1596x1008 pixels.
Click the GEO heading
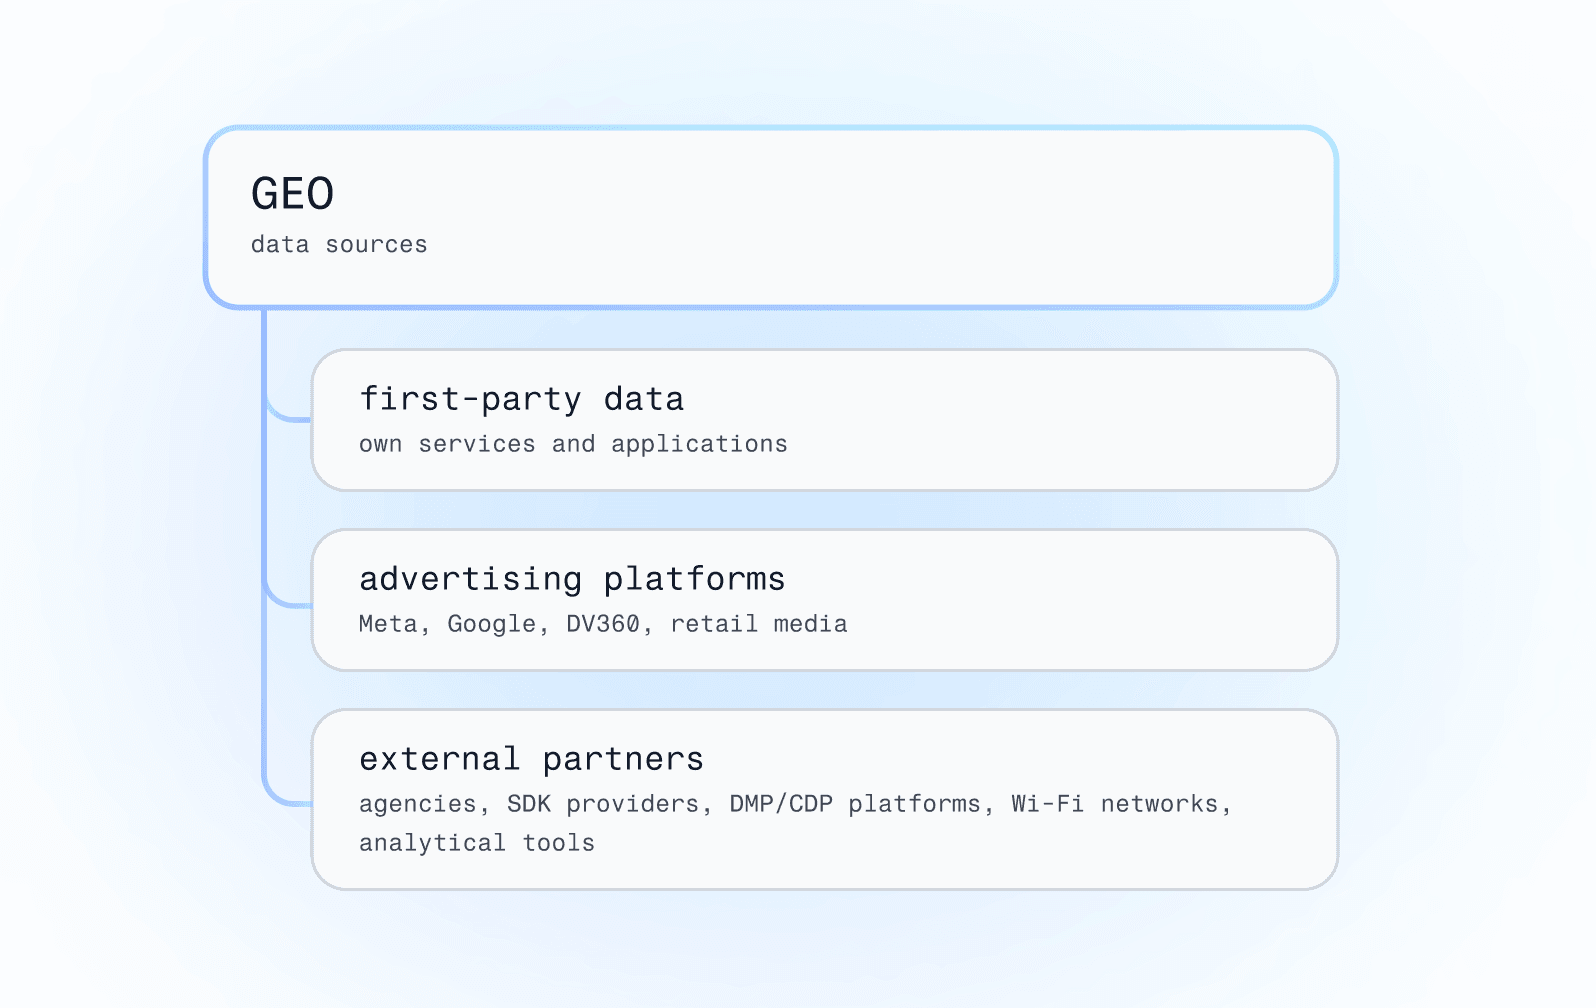click(292, 194)
